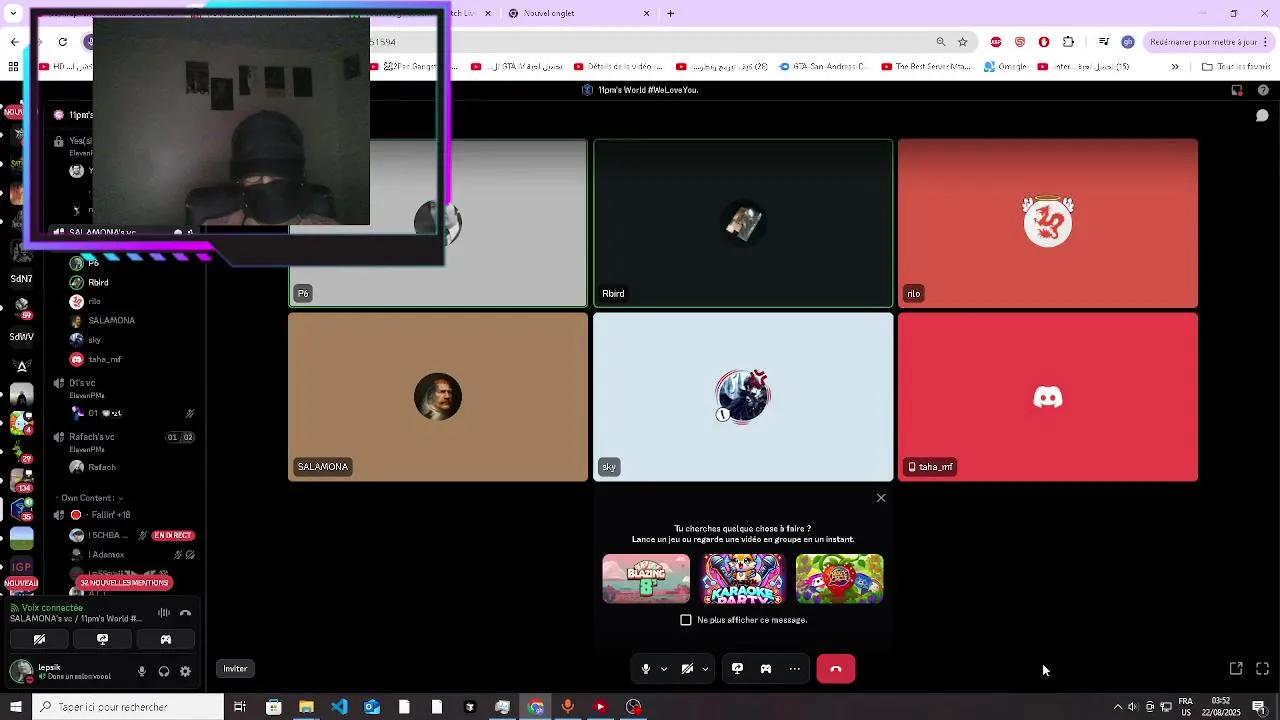The image size is (1280, 720).
Task: Open microphone options arrow in call bar
Action: 663,669
